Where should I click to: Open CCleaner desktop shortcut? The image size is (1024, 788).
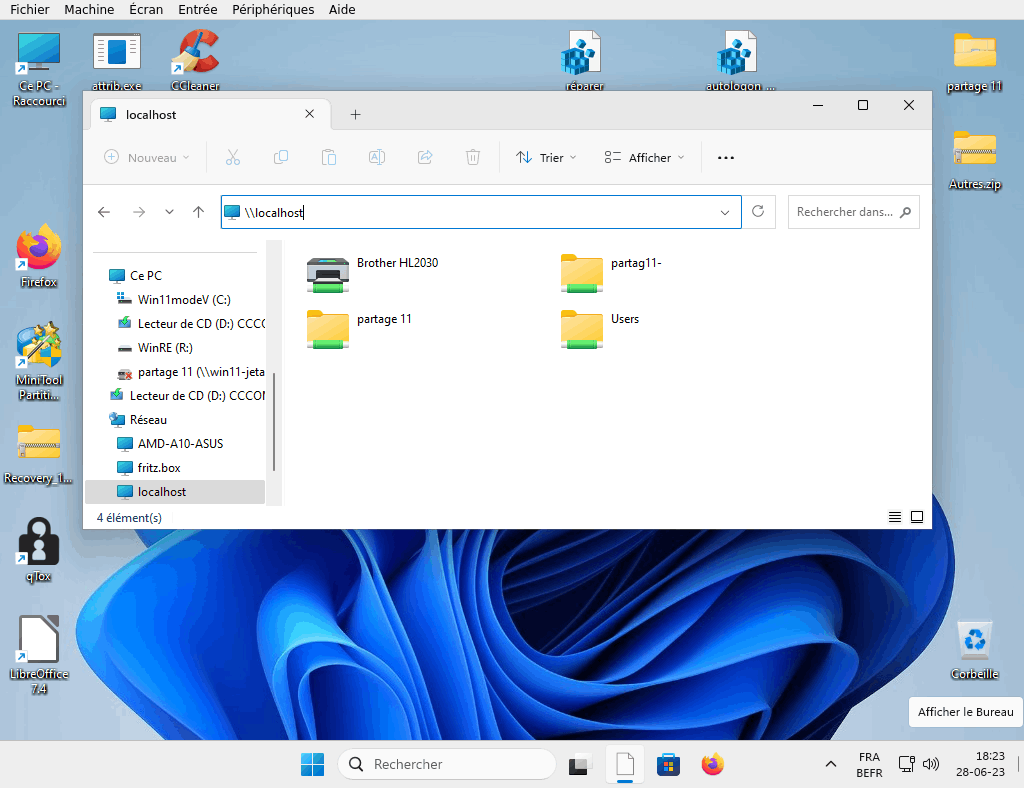click(195, 60)
